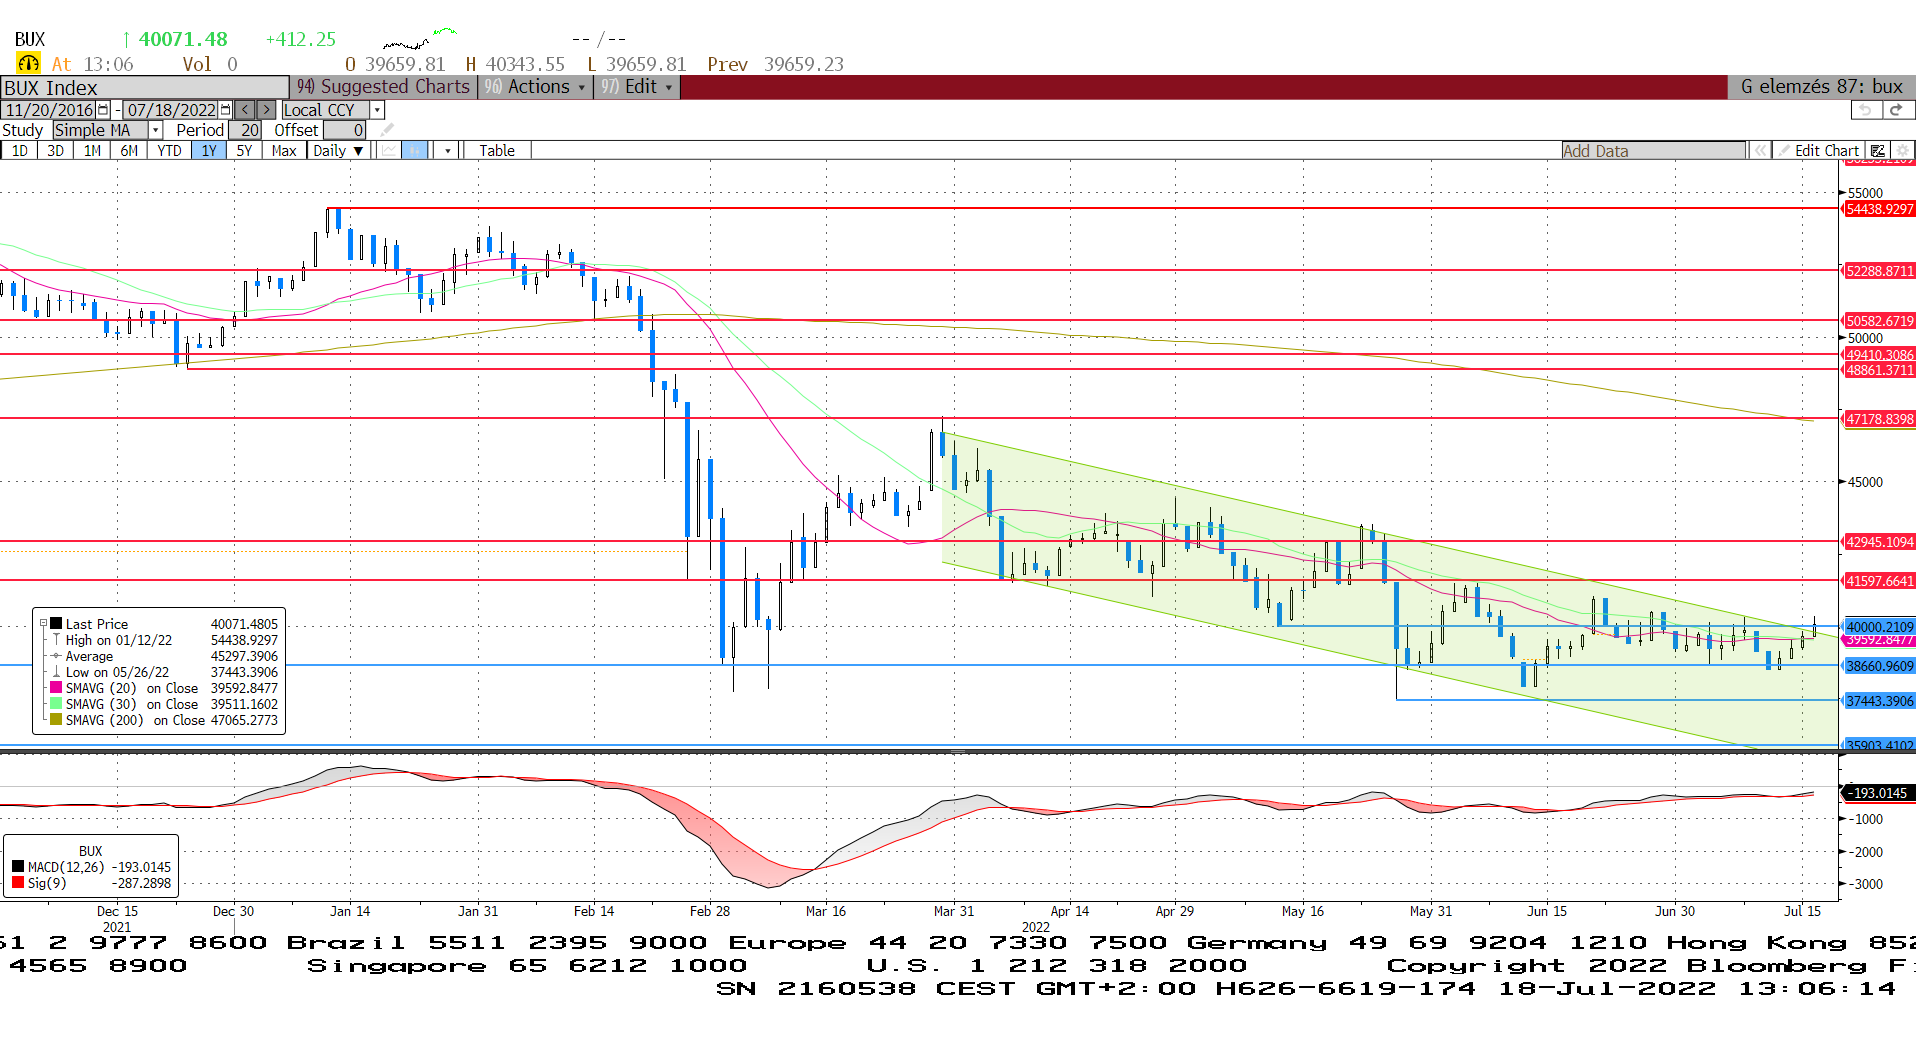Open the start date calendar picker
Image resolution: width=1916 pixels, height=1044 pixels.
pos(103,110)
